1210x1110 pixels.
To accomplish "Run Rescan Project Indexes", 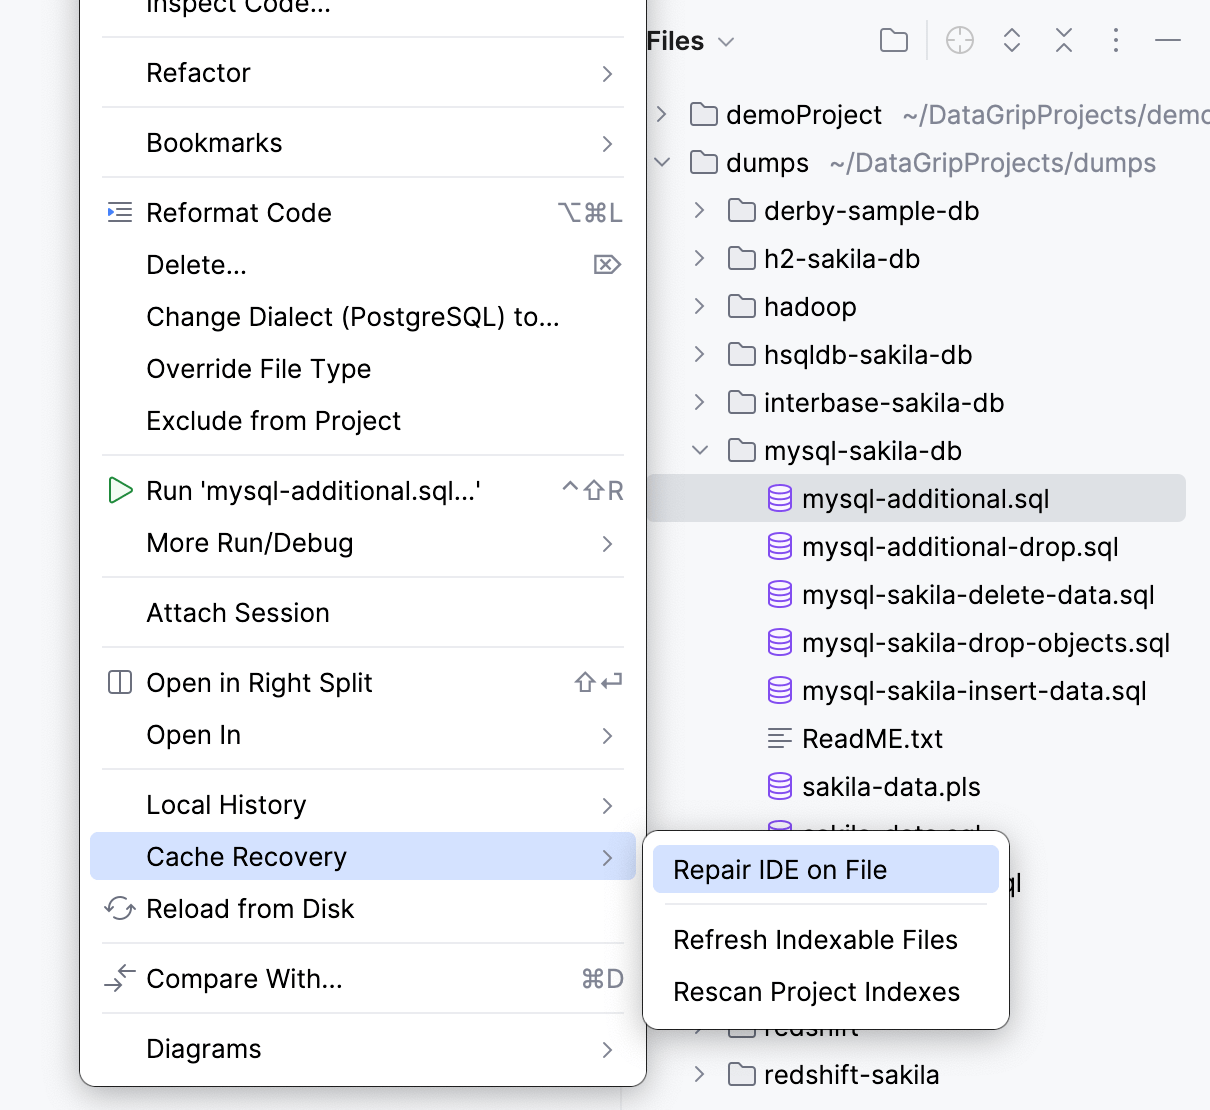I will 816,991.
